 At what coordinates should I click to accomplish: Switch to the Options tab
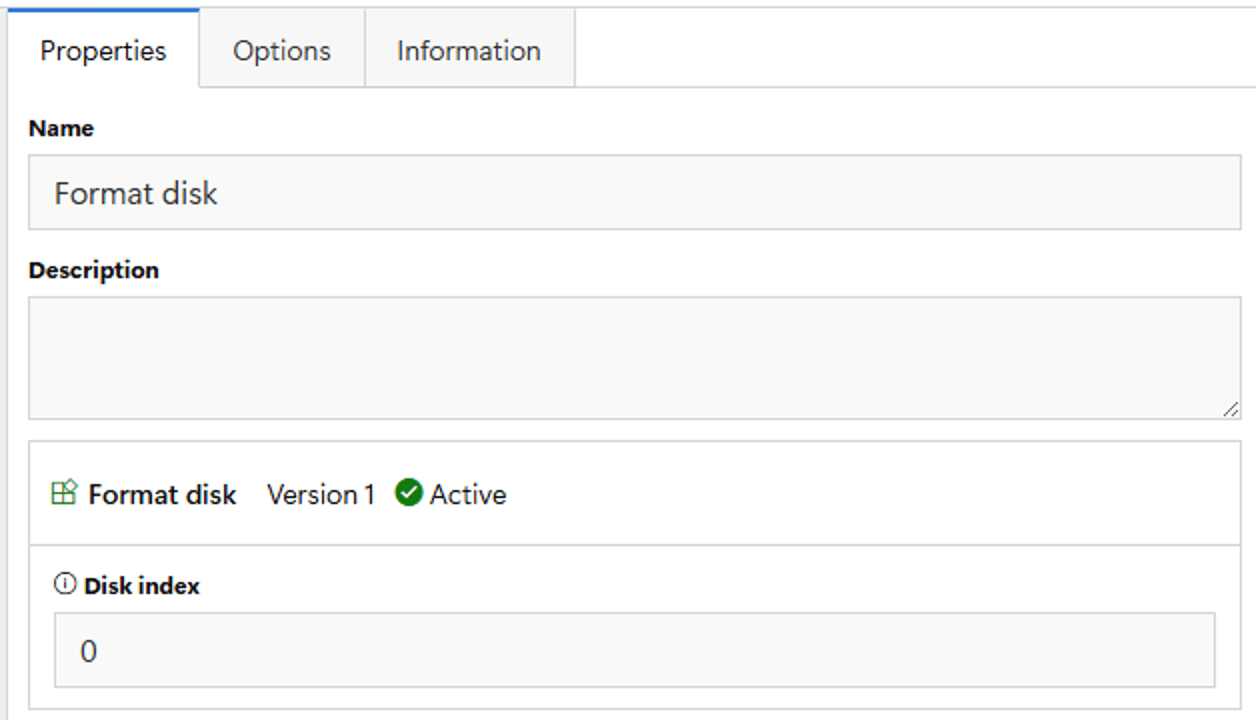pyautogui.click(x=282, y=50)
